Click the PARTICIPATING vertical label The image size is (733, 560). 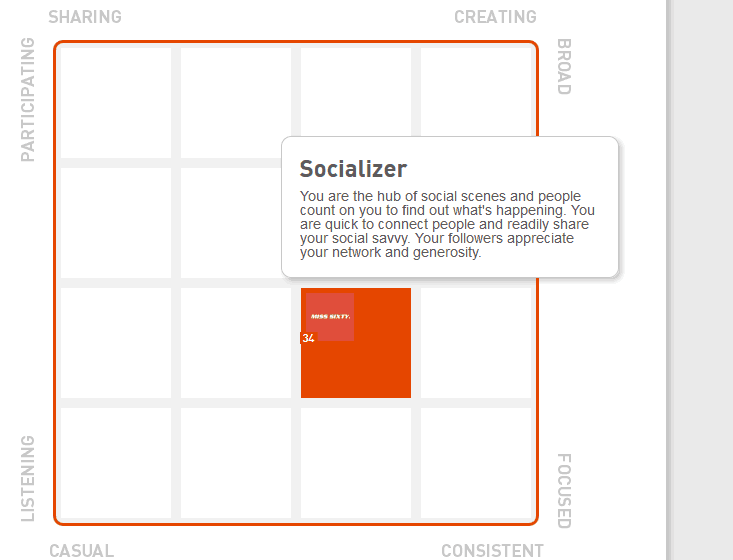tap(28, 100)
